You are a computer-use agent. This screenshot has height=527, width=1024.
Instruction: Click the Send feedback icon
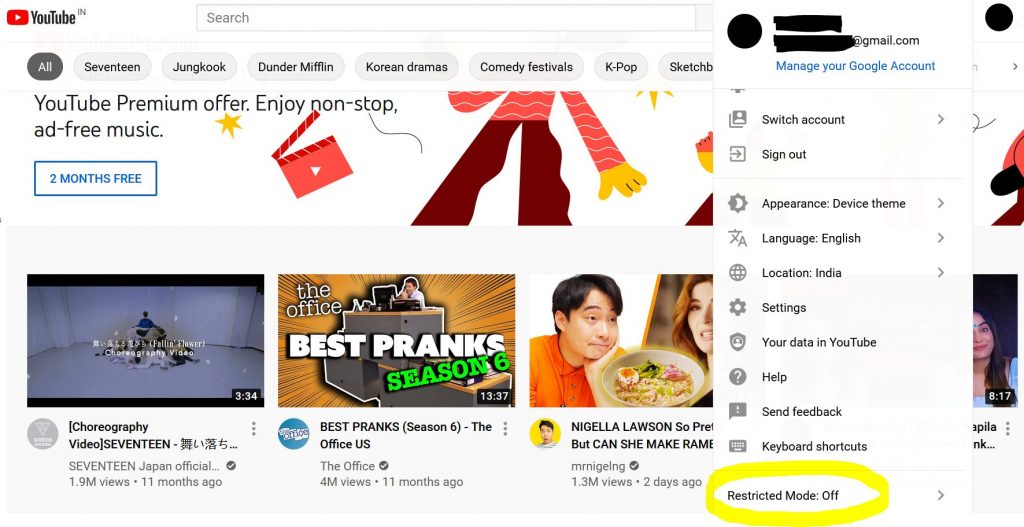[737, 411]
